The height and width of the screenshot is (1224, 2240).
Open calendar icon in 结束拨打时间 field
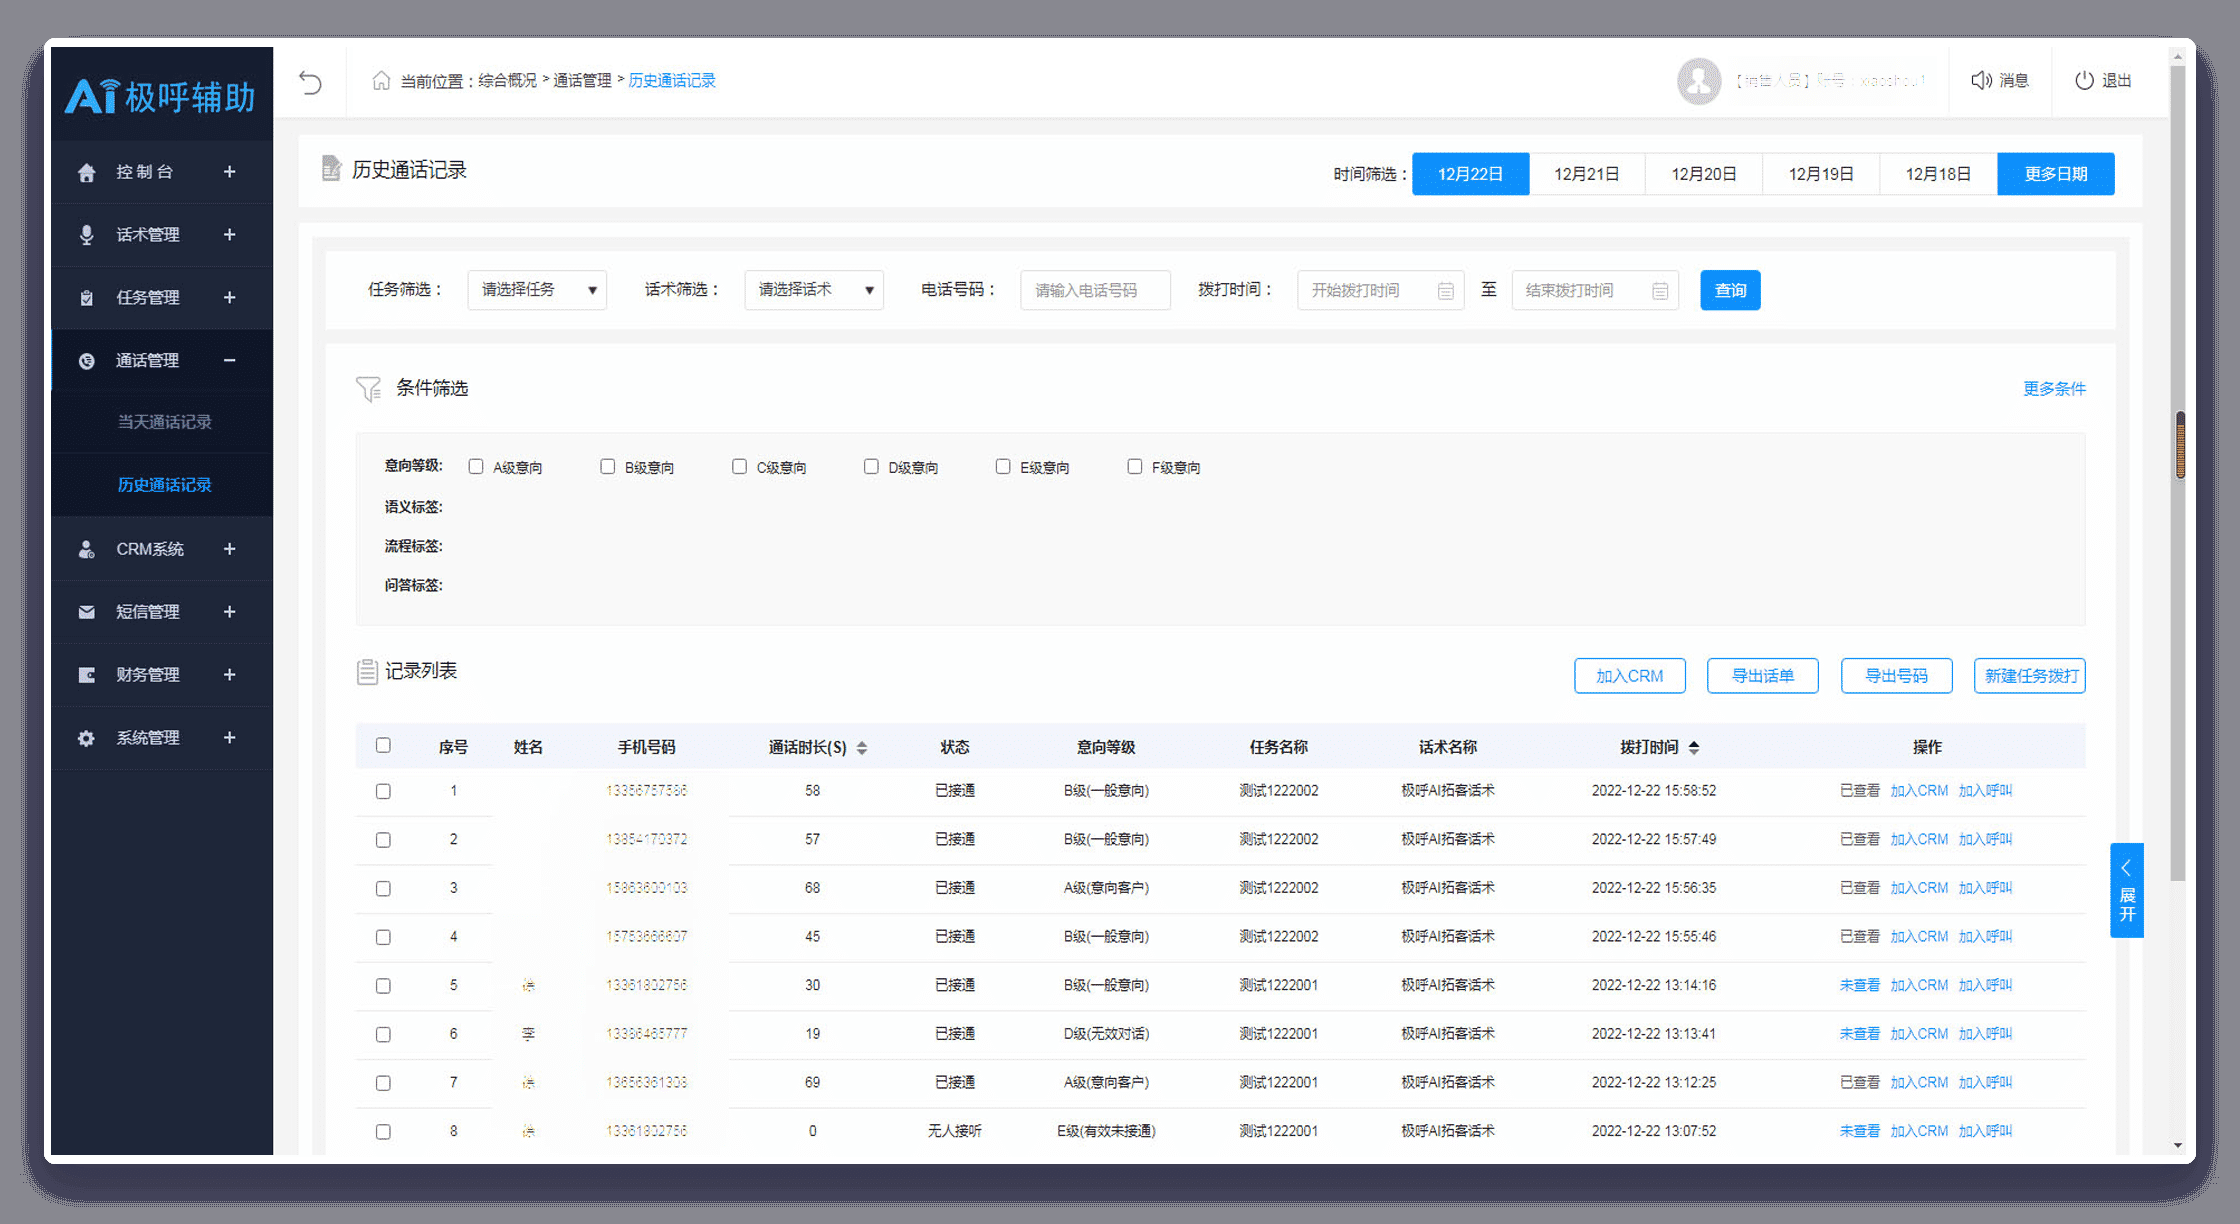pos(1660,291)
